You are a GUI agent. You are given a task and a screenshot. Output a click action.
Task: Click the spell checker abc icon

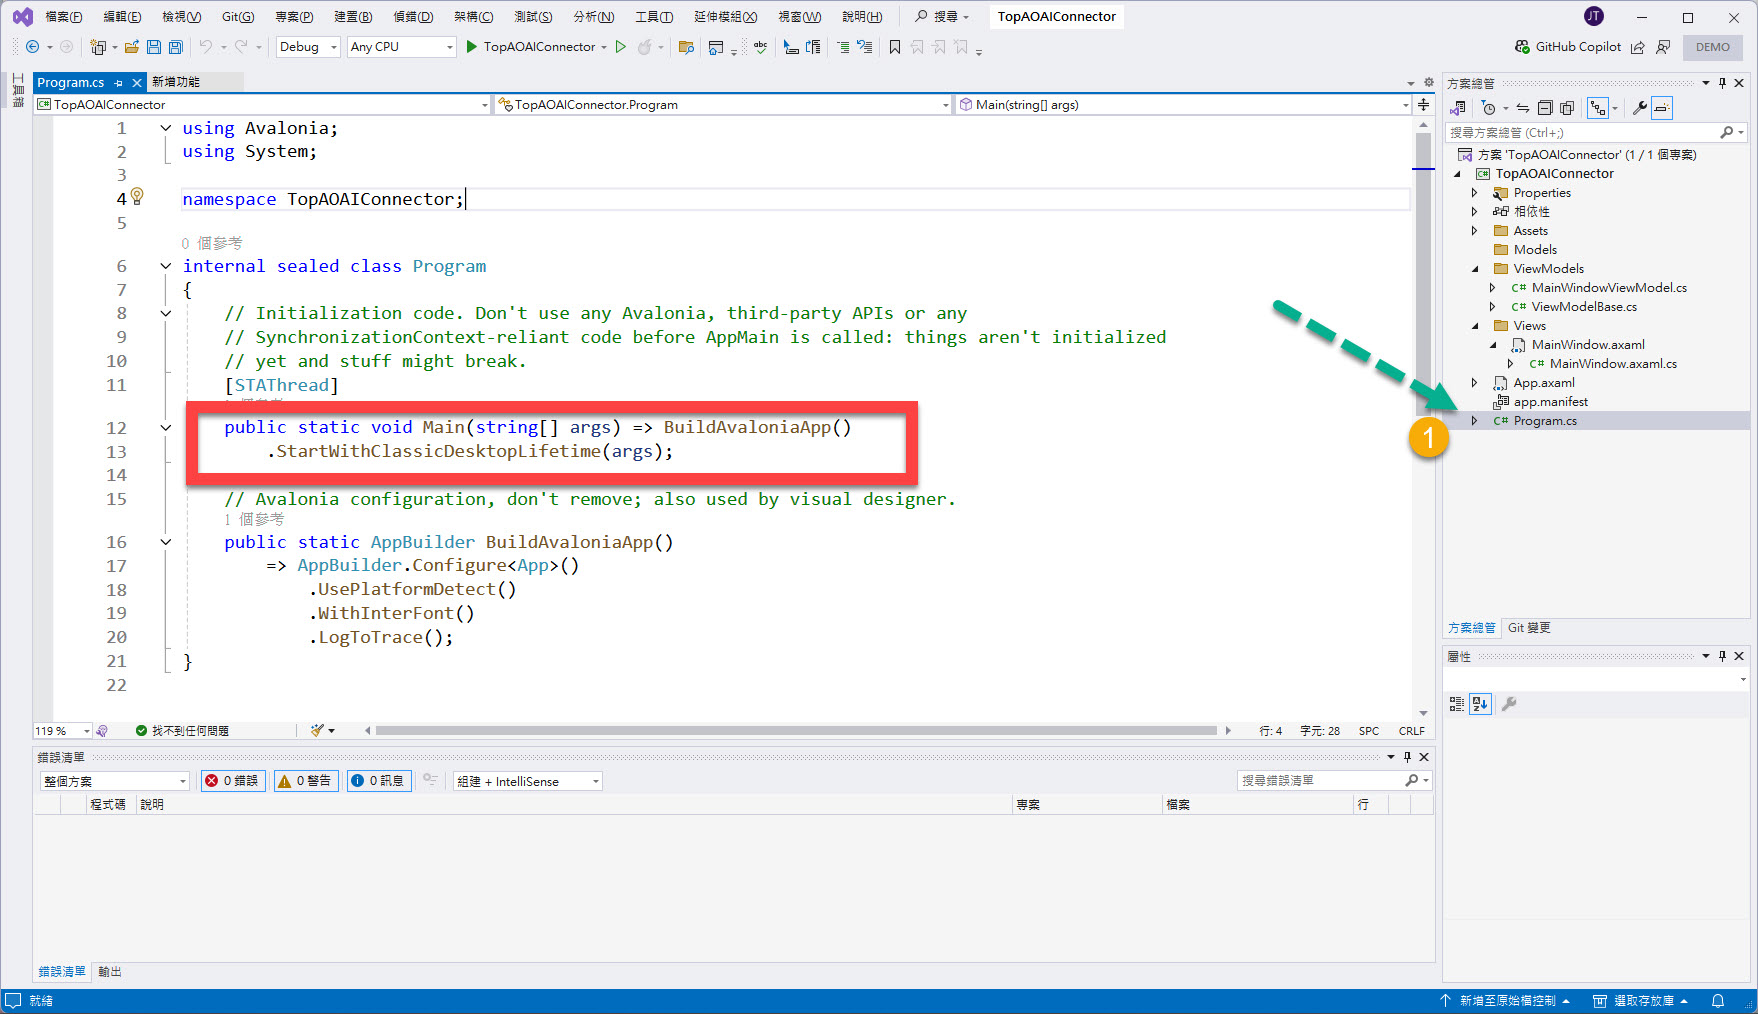[x=761, y=47]
